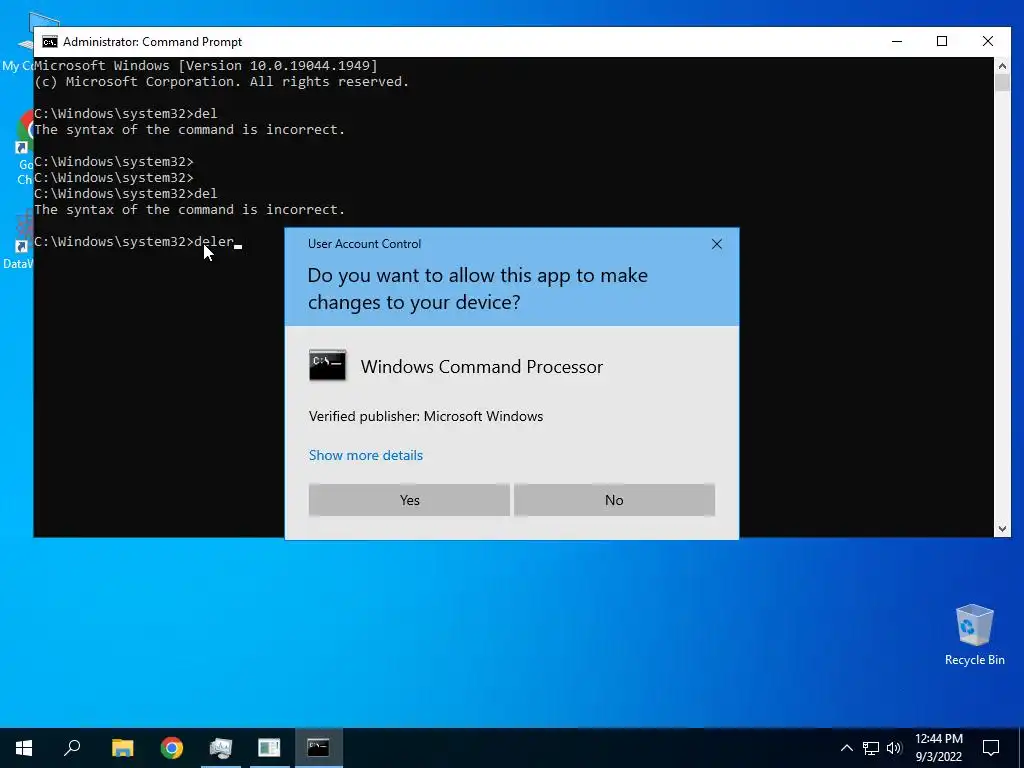
Task: Minimize the Command Prompt window
Action: (897, 41)
